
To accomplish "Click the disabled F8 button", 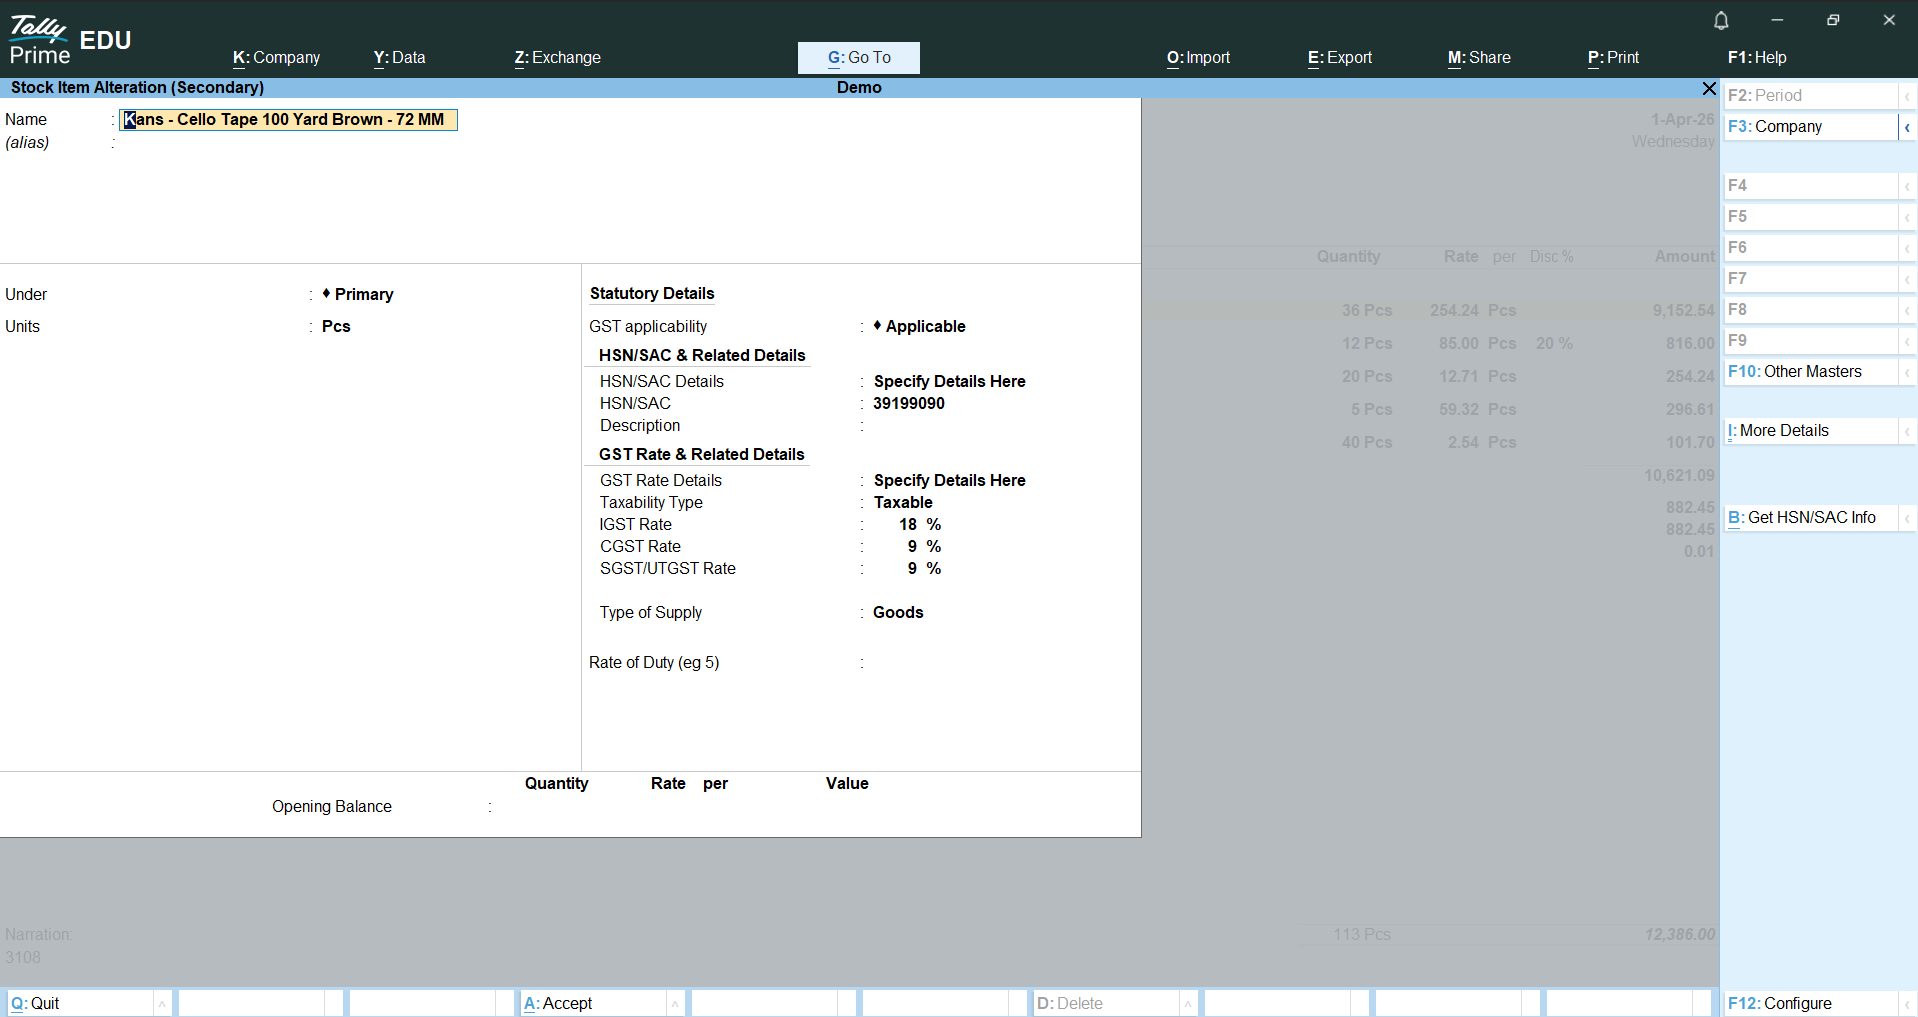I will (1811, 309).
